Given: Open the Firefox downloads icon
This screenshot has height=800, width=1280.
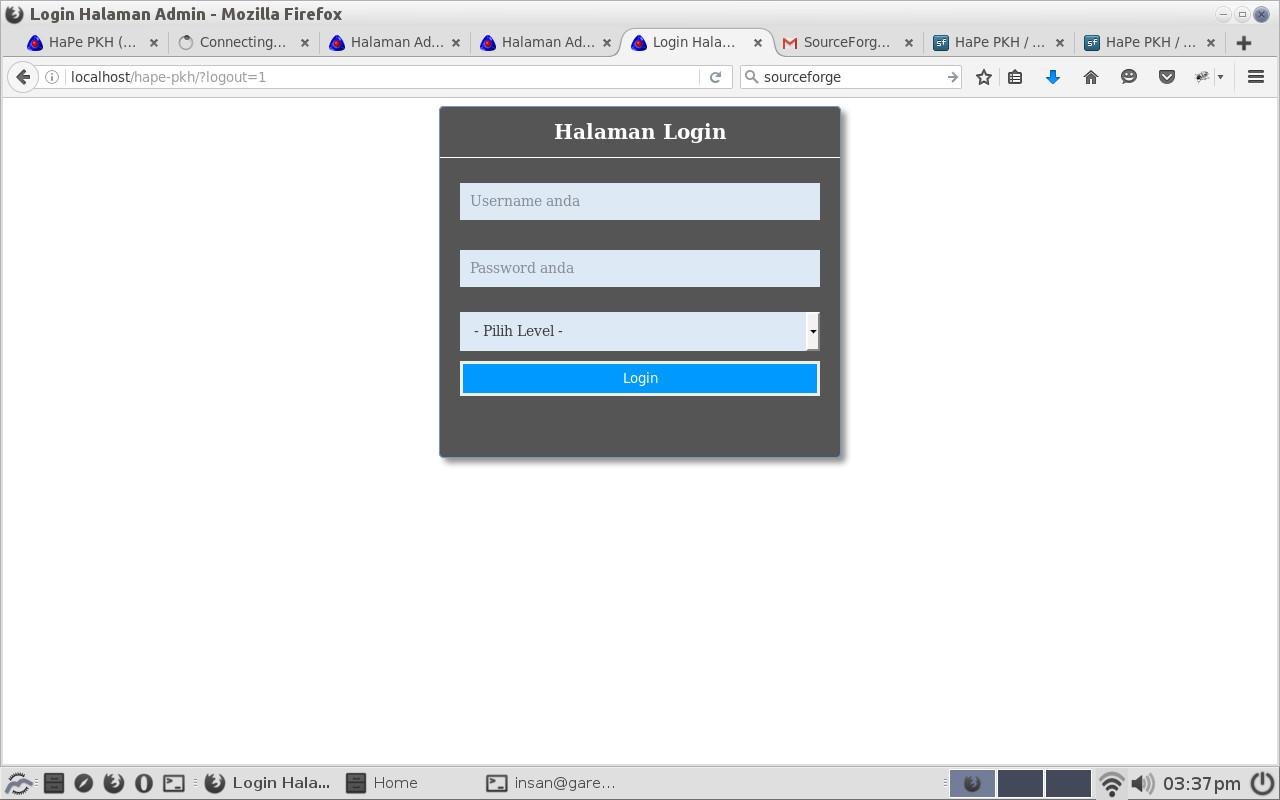Looking at the screenshot, I should (1053, 77).
